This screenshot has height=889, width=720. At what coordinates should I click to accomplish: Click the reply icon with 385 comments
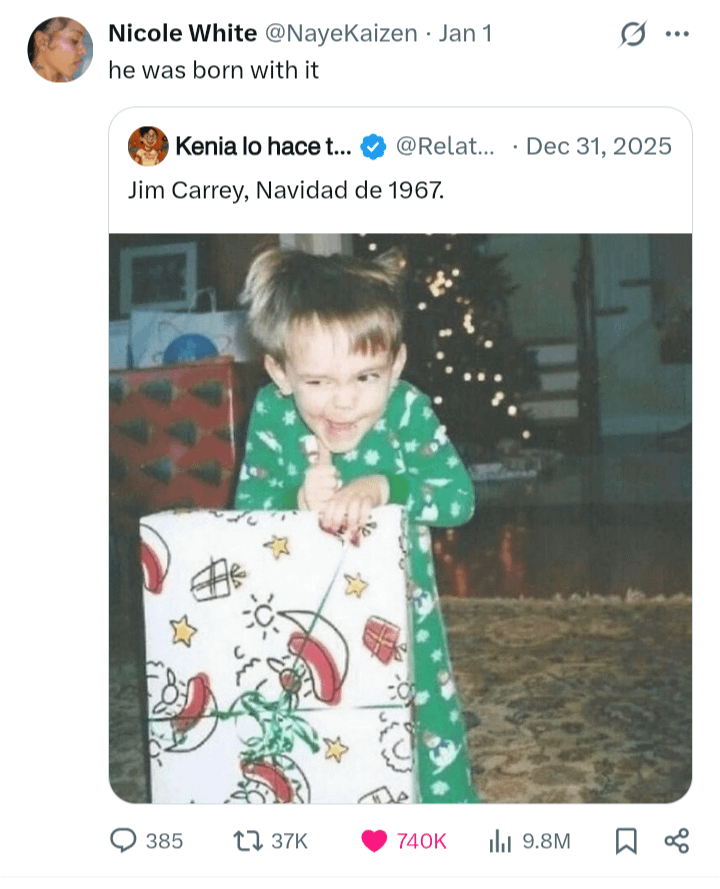(x=123, y=841)
